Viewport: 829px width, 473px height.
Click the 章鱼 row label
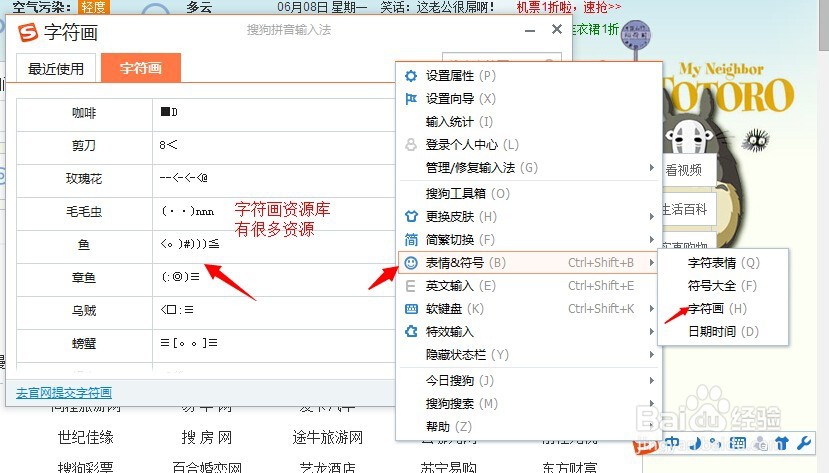pyautogui.click(x=84, y=277)
